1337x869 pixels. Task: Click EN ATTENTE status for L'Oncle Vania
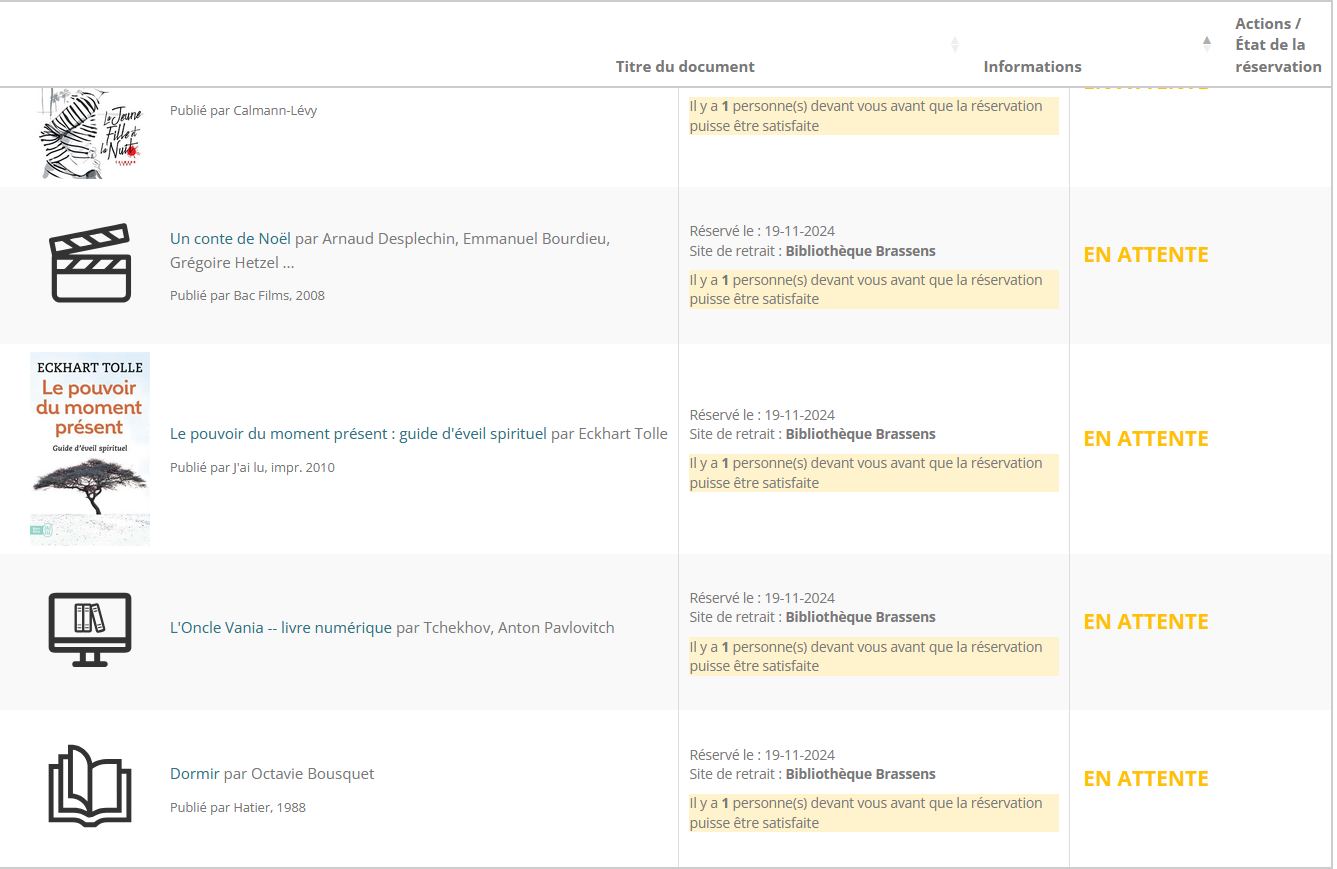(x=1146, y=621)
